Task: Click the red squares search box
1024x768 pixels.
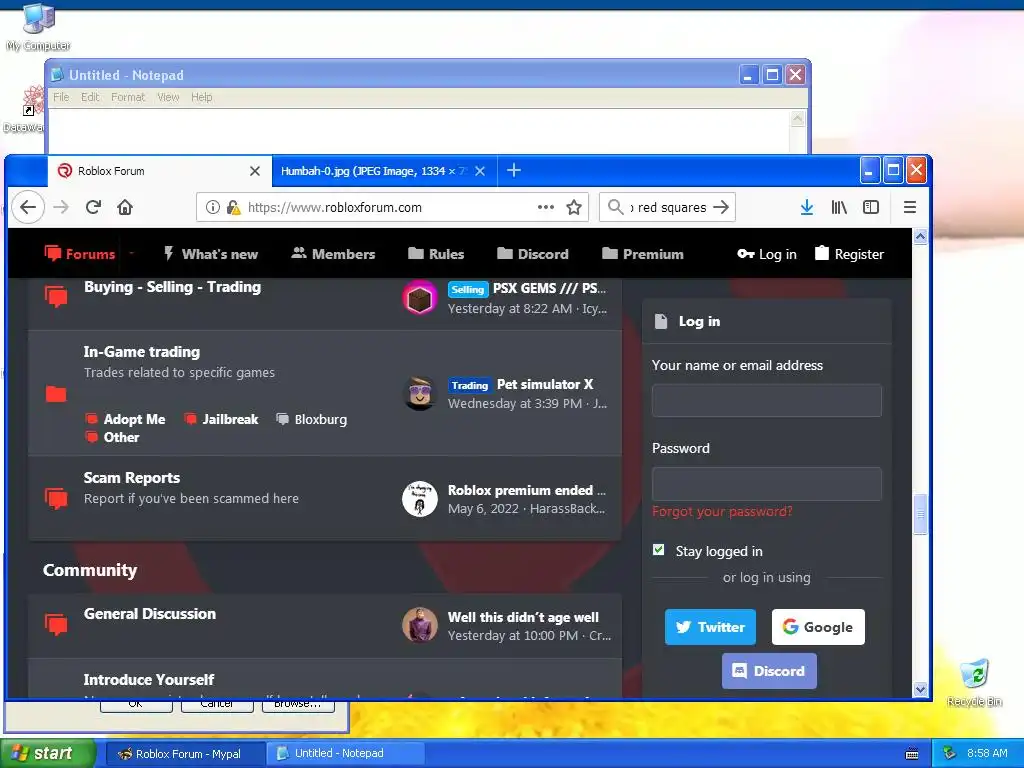Action: coord(668,208)
